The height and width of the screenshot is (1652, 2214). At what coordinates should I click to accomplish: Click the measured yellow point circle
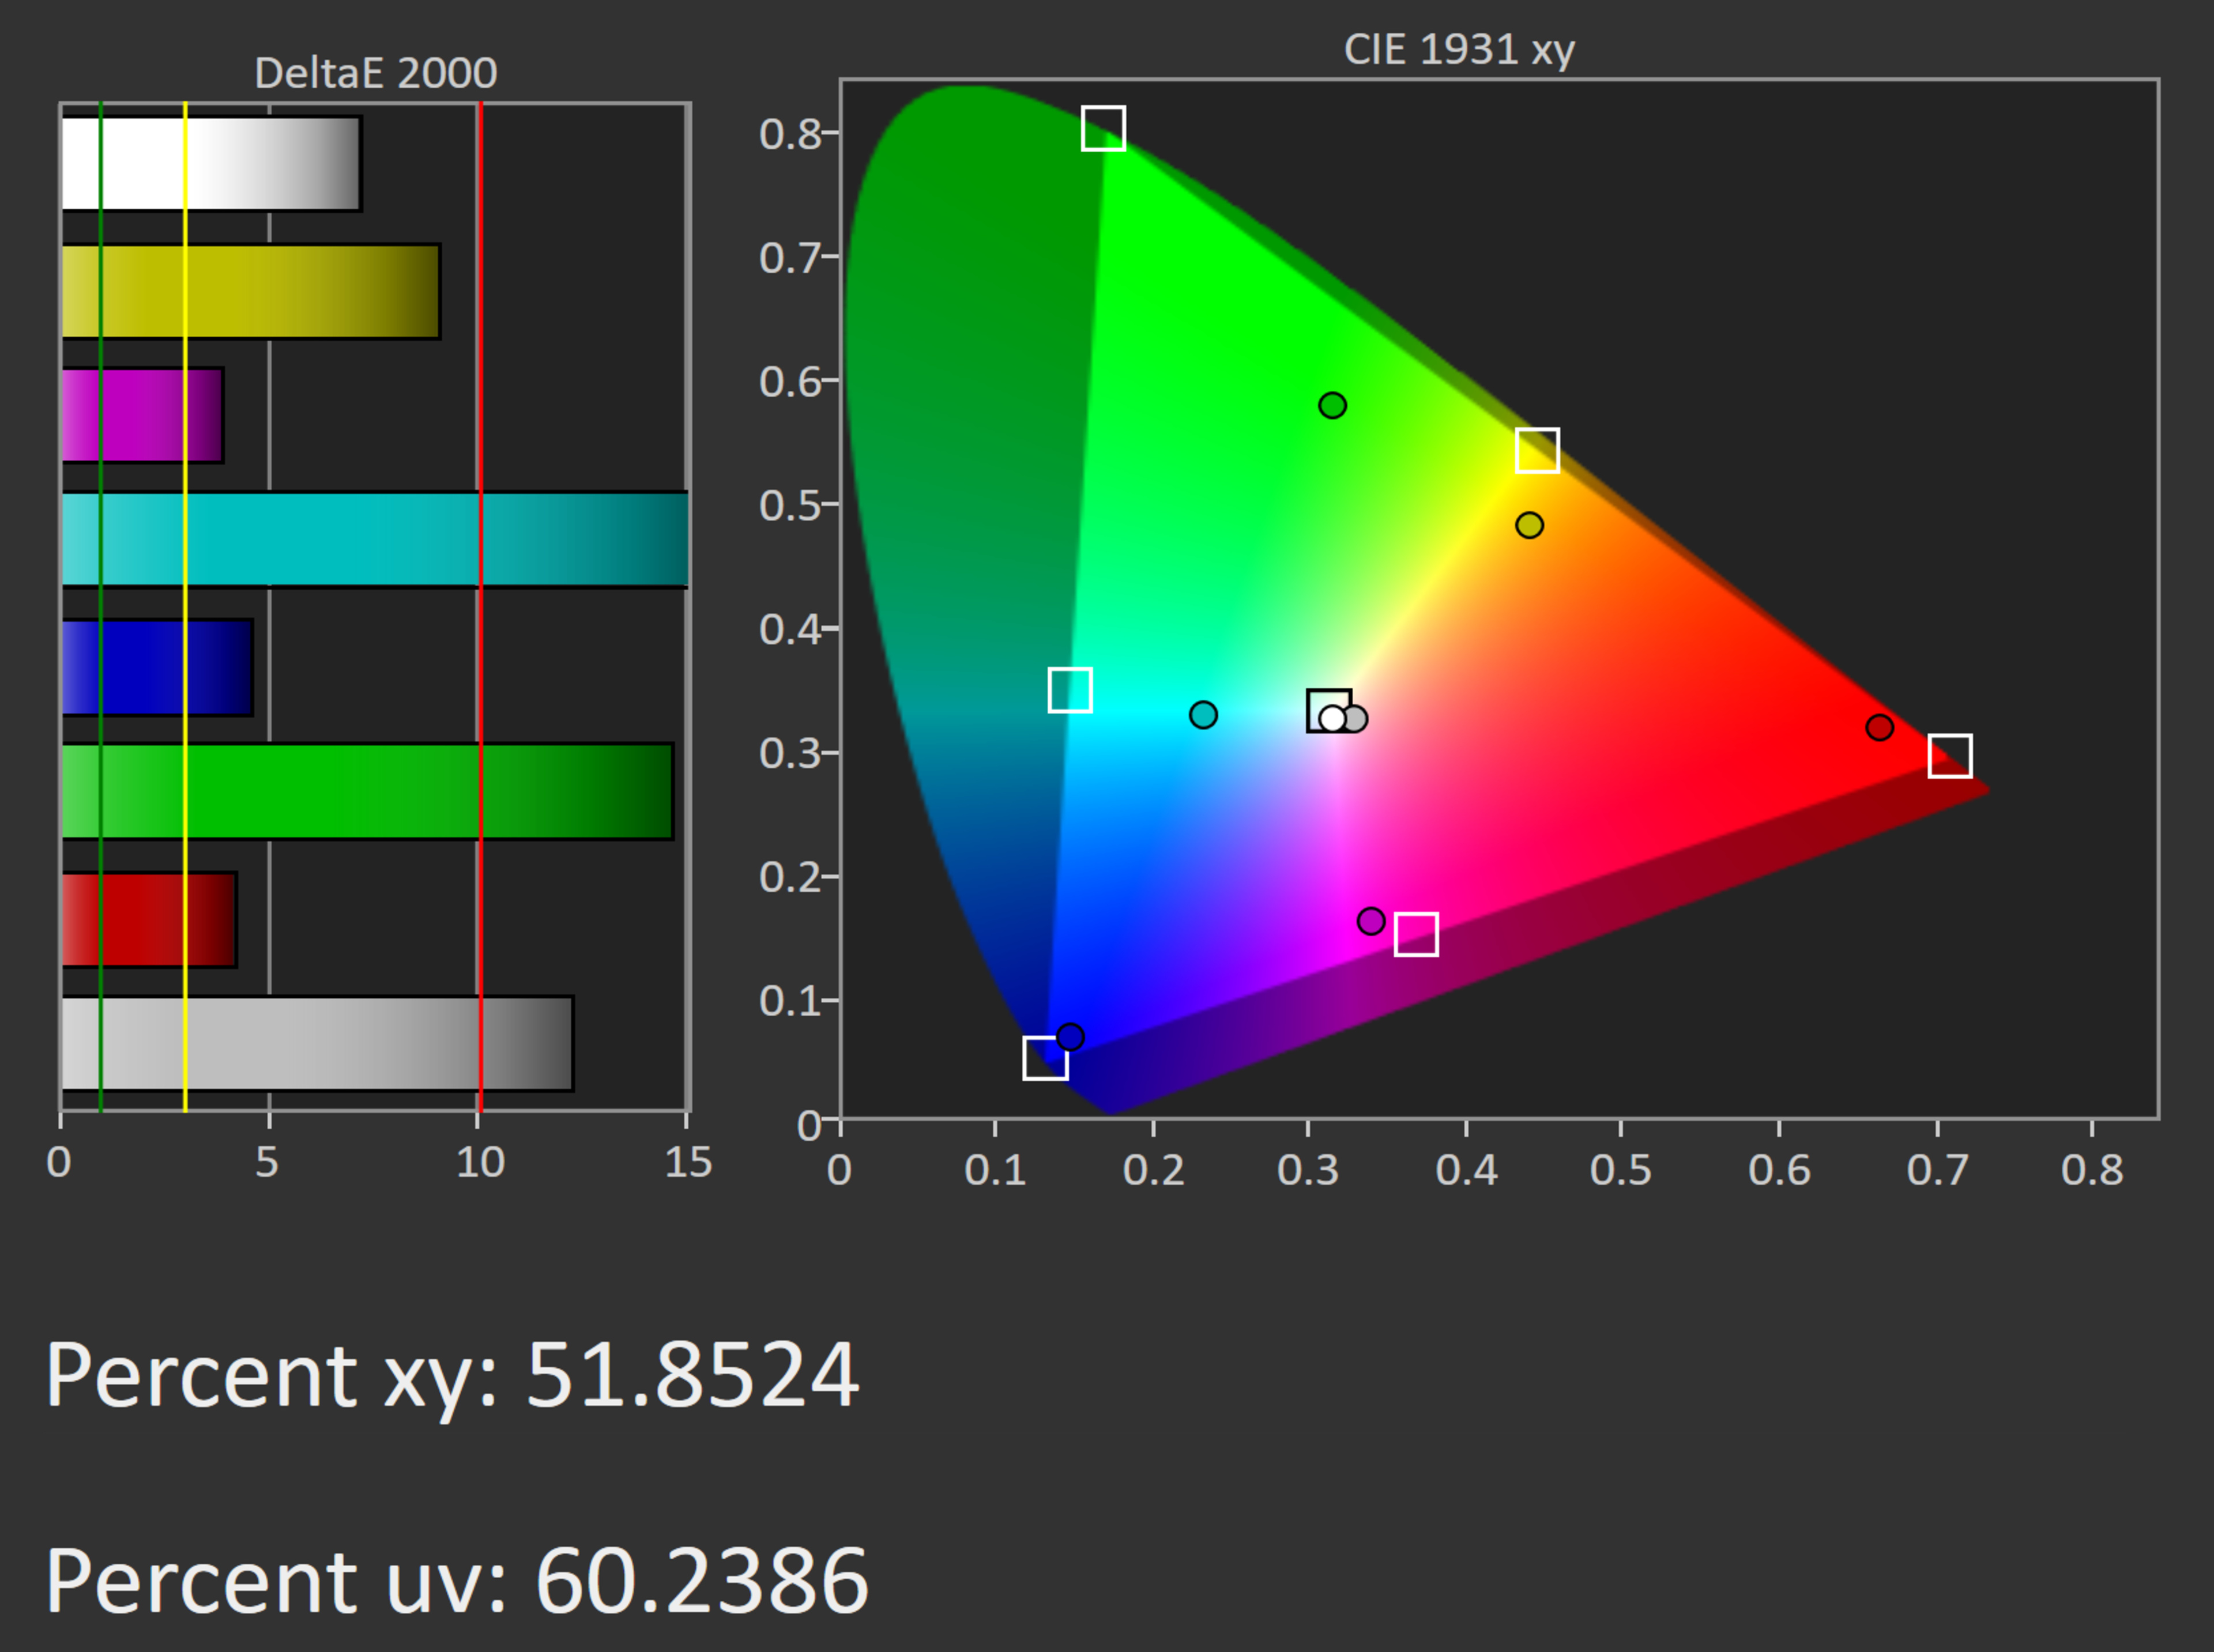point(1529,525)
